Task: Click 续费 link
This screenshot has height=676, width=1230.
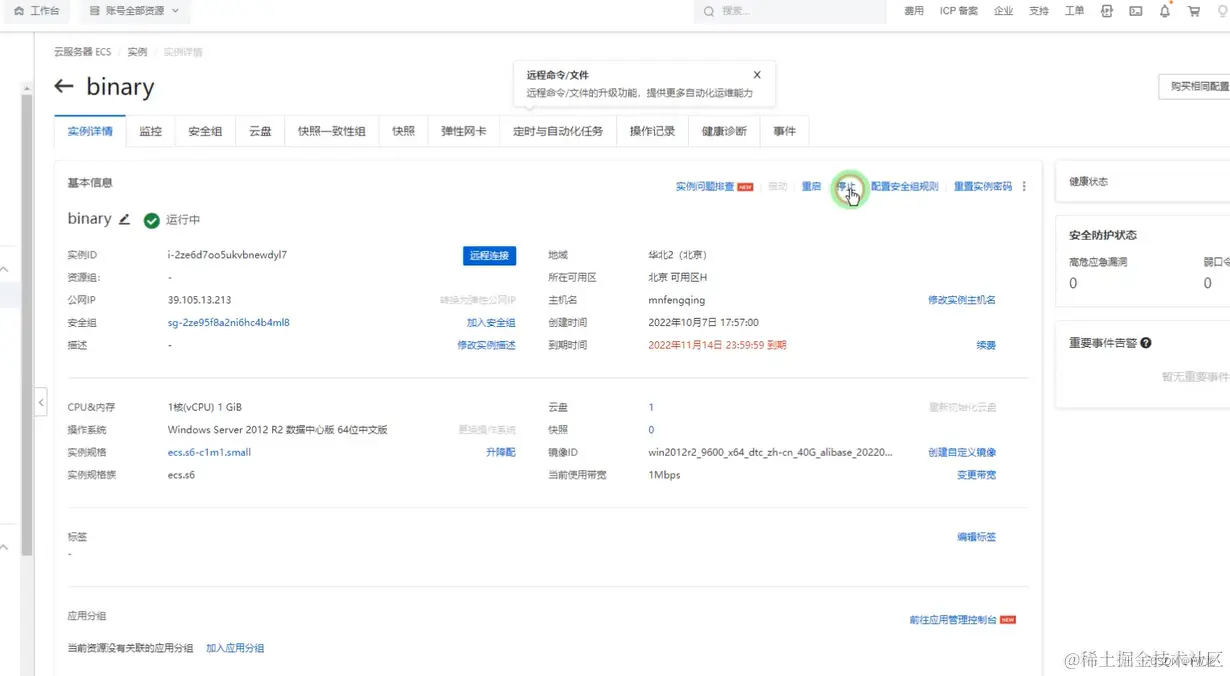Action: pyautogui.click(x=986, y=345)
